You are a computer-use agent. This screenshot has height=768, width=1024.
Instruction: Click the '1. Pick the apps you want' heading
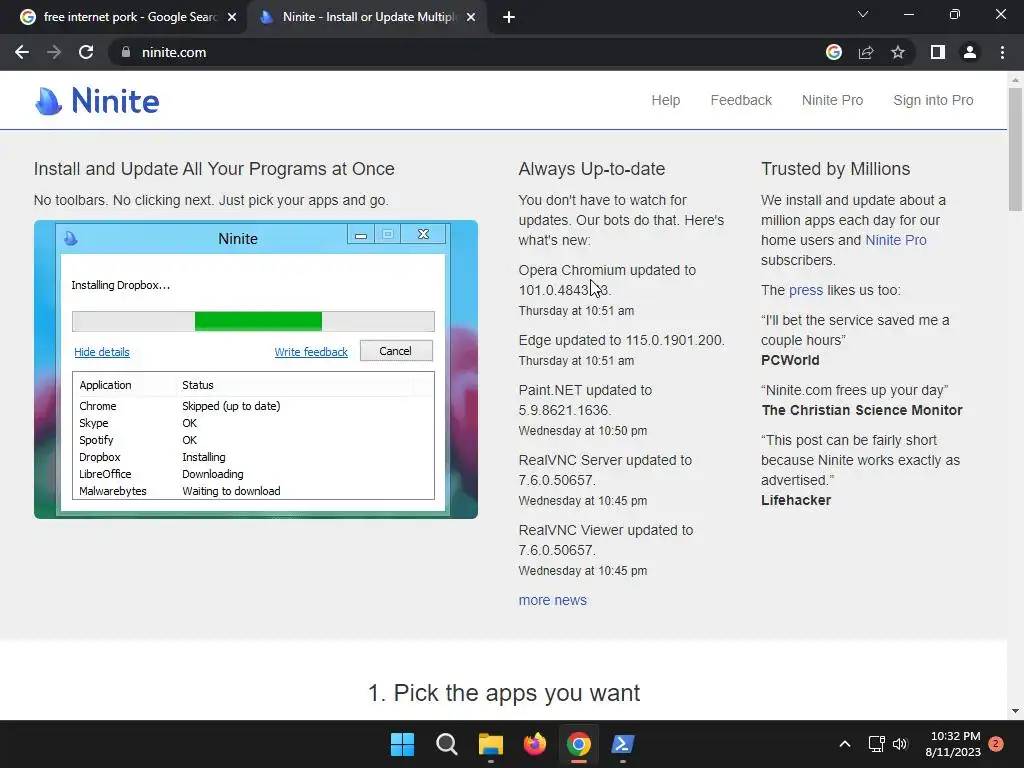504,693
